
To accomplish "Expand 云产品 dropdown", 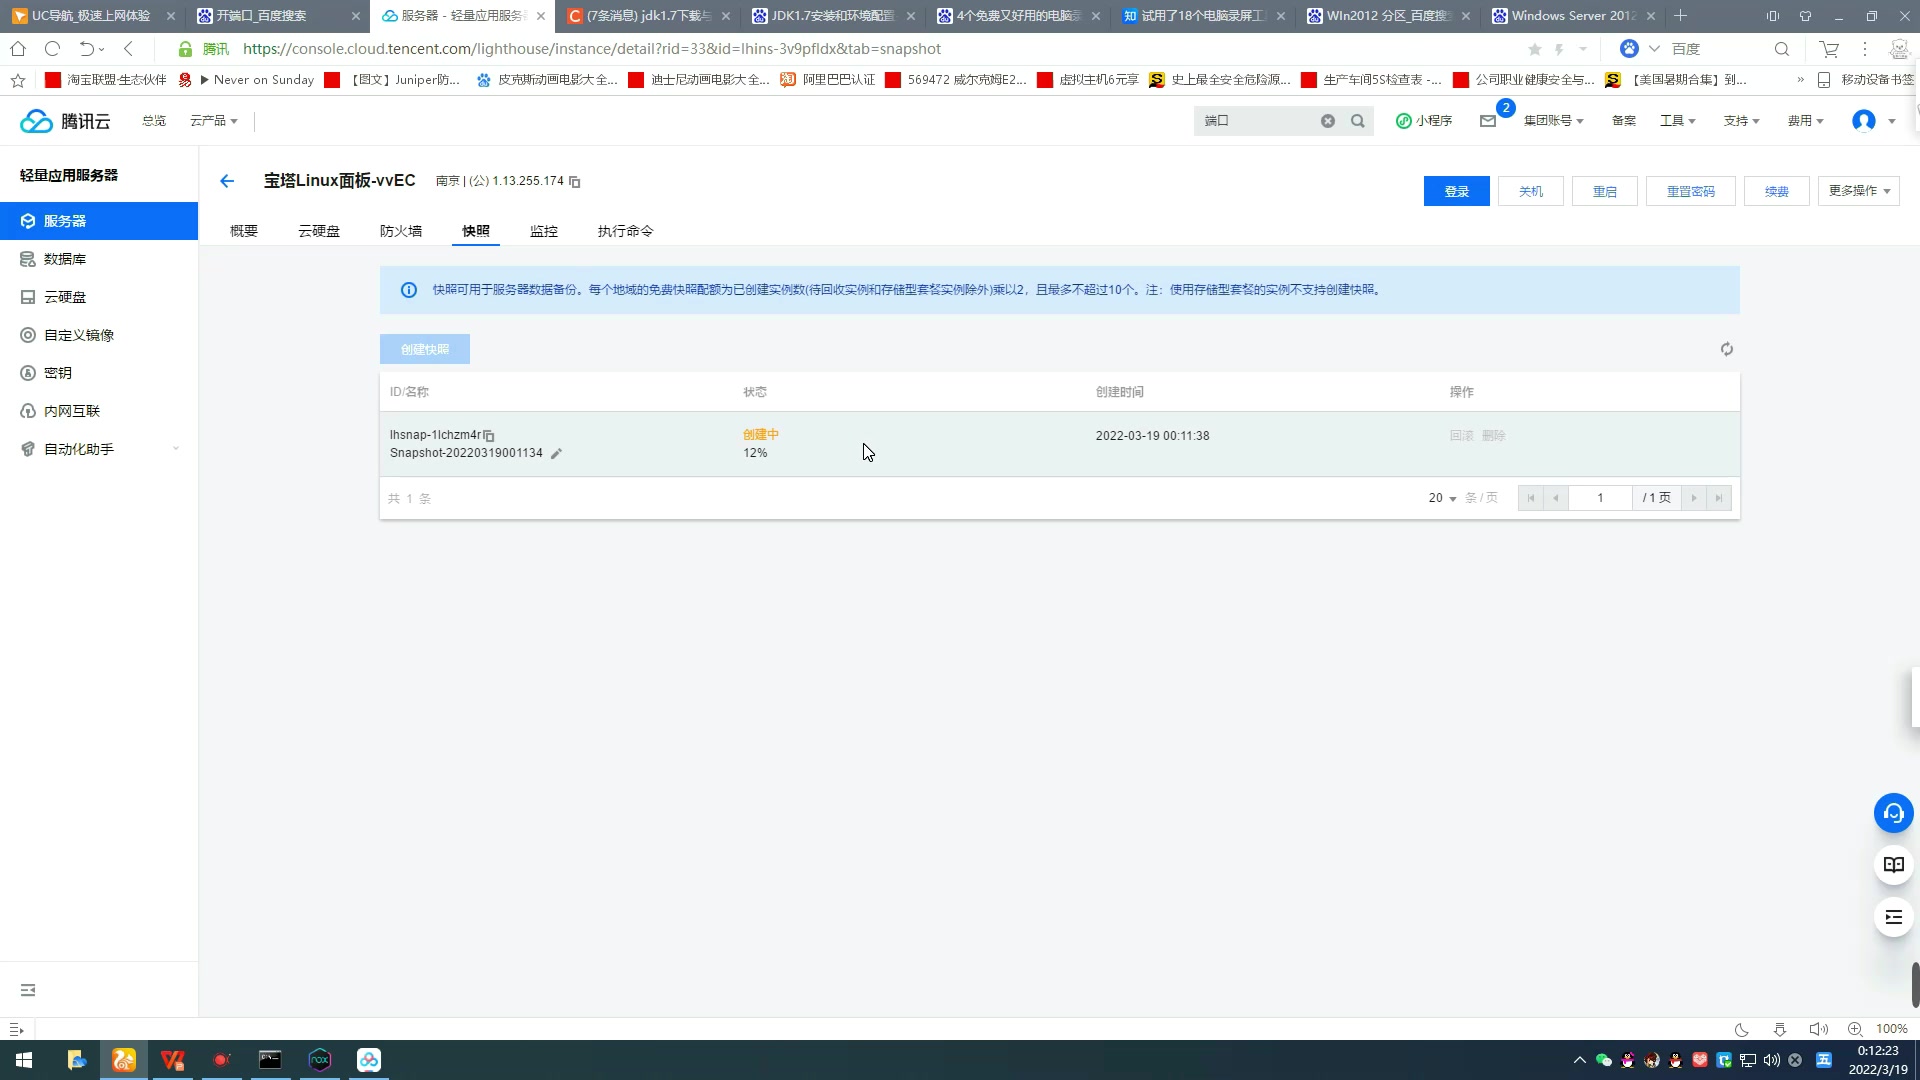I will click(214, 121).
